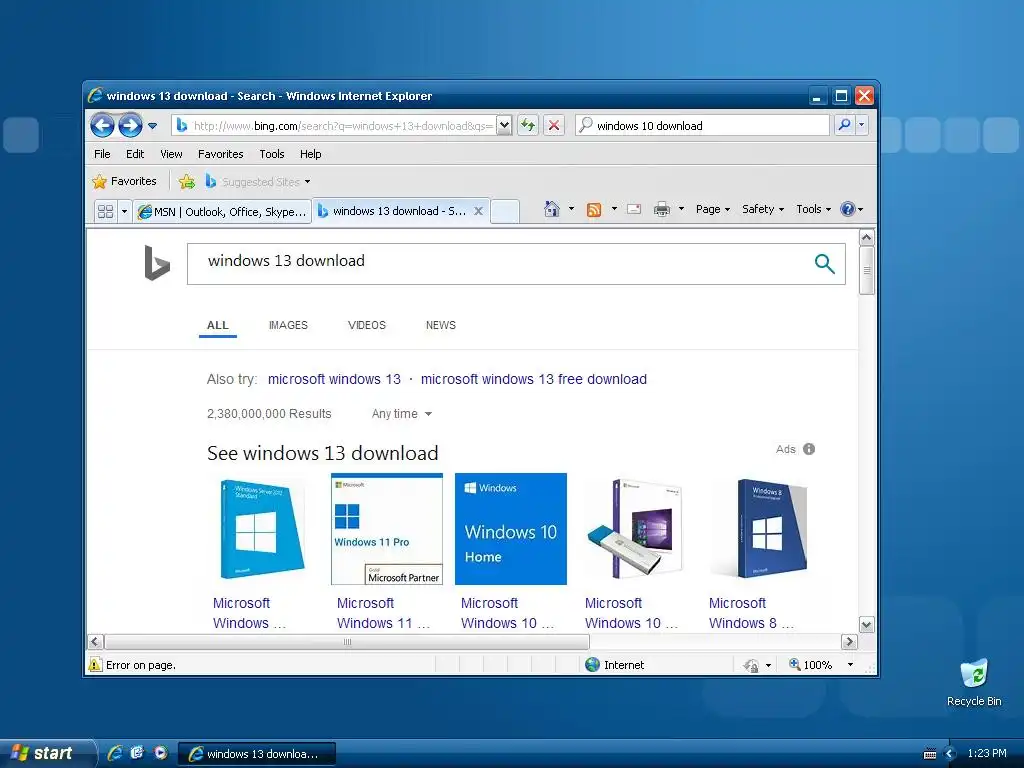Click Windows 10 Home product thumbnail
The width and height of the screenshot is (1024, 768).
click(511, 529)
